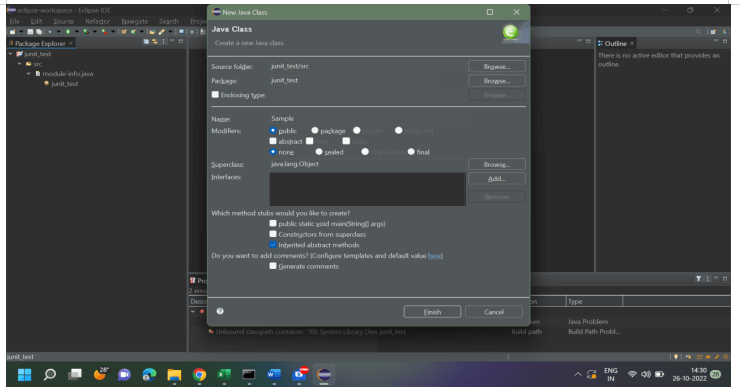Click the Finish button
The image size is (740, 392).
[x=432, y=312]
